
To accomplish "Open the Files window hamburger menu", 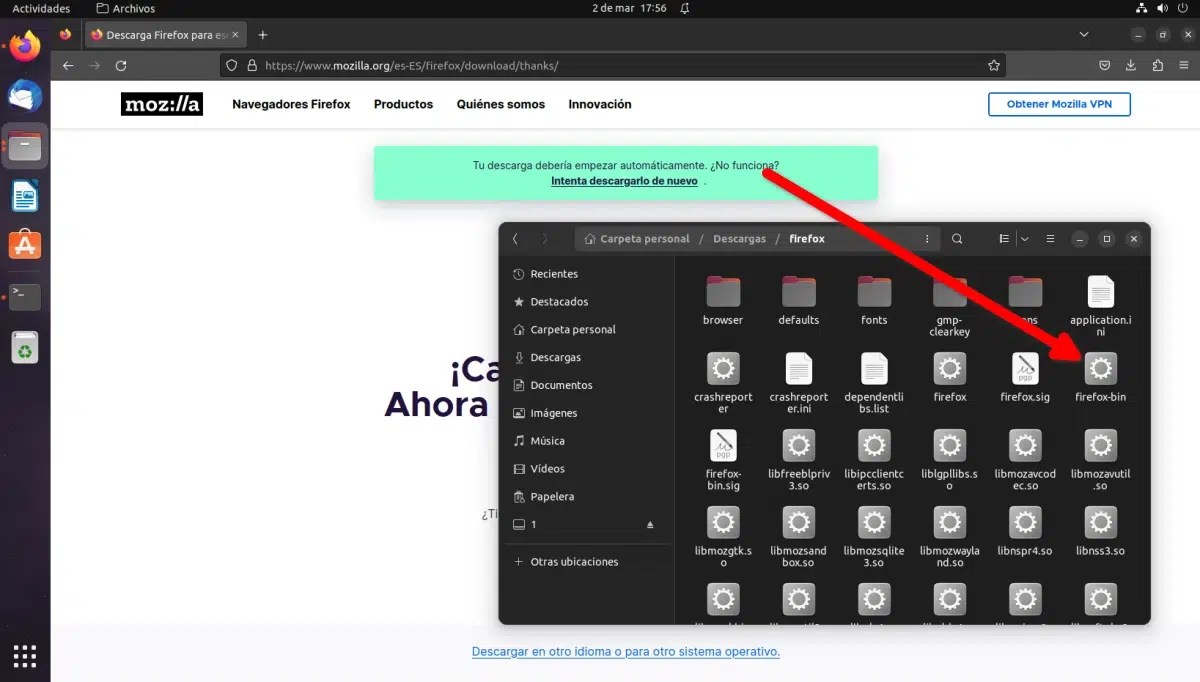I will 1050,239.
